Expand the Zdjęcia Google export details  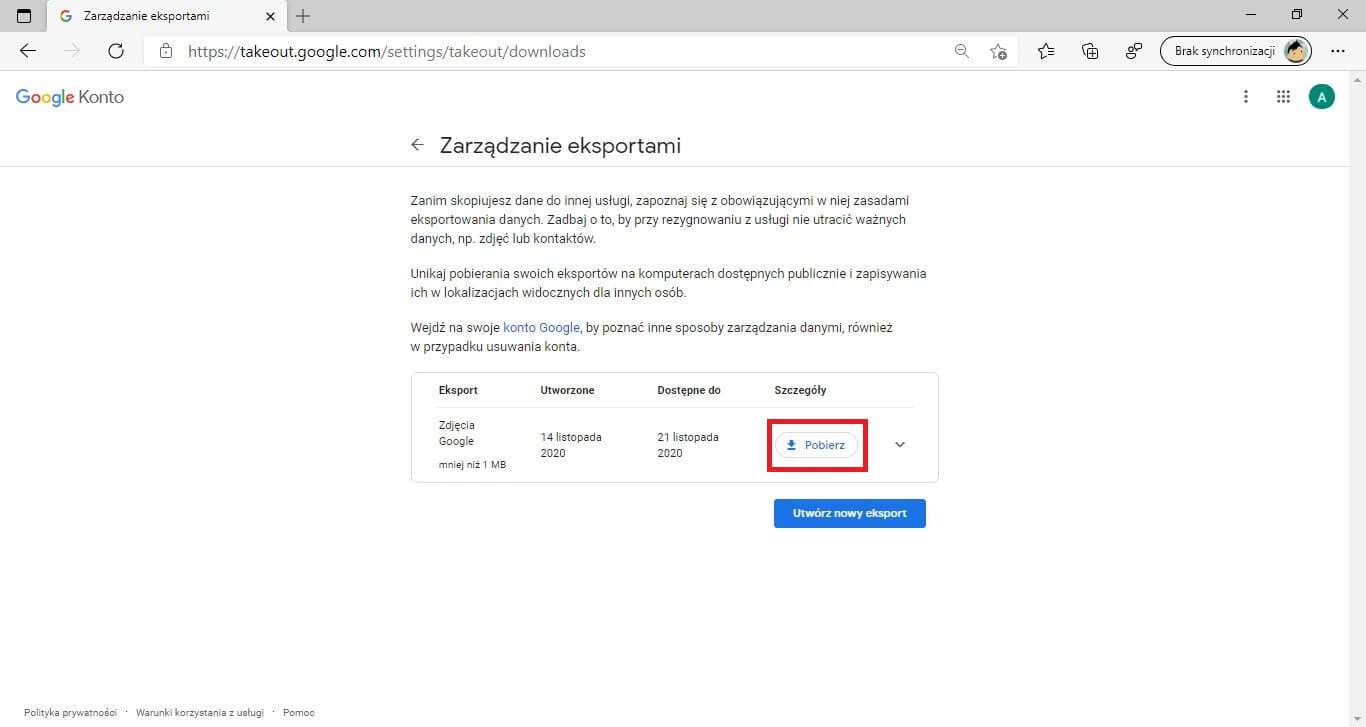(899, 445)
